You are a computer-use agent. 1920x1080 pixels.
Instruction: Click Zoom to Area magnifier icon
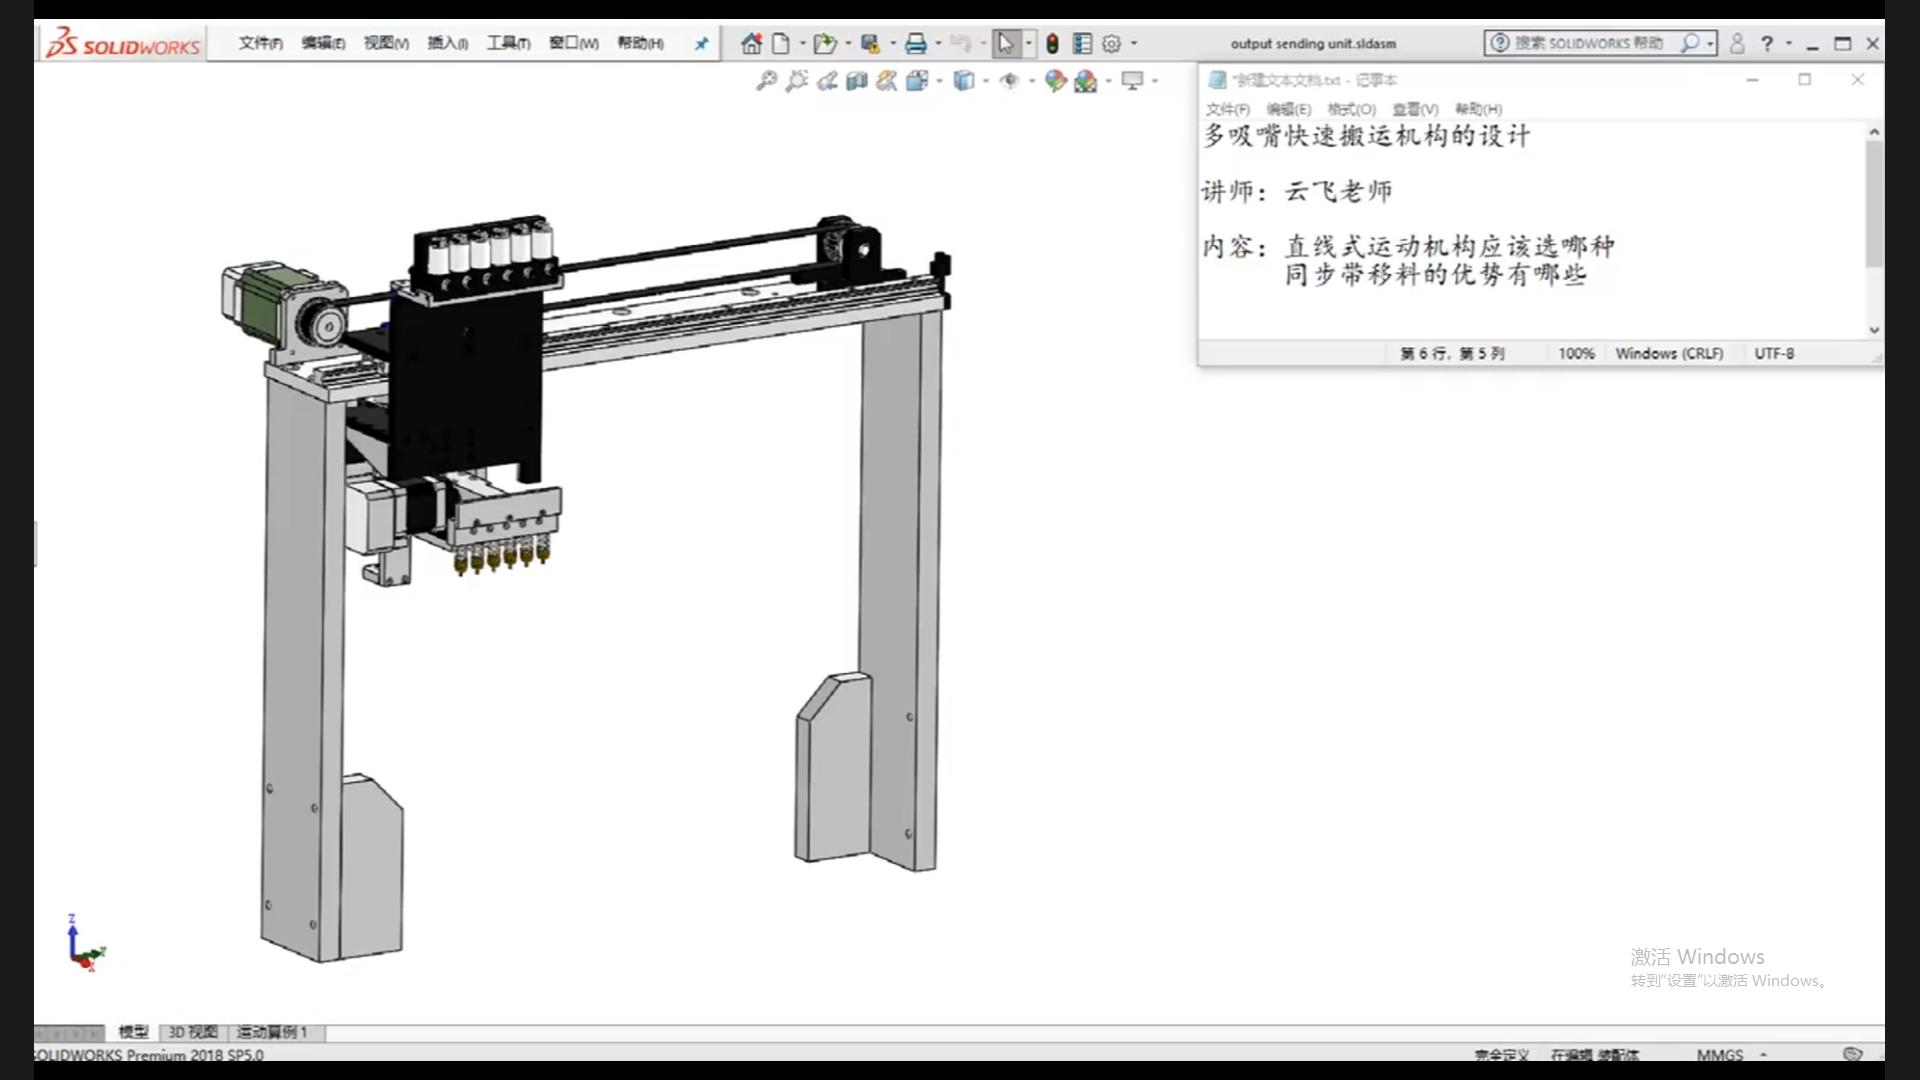797,81
